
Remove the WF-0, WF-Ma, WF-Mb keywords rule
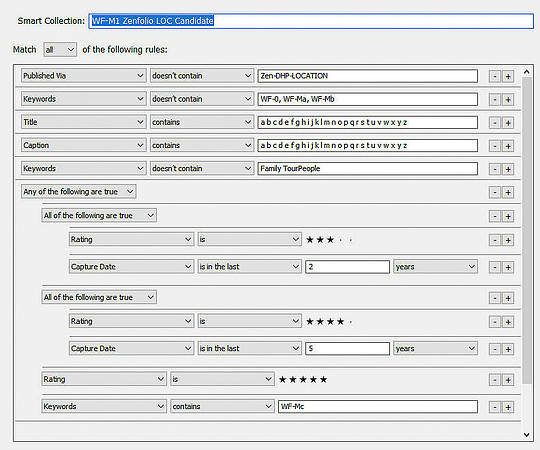(x=495, y=100)
